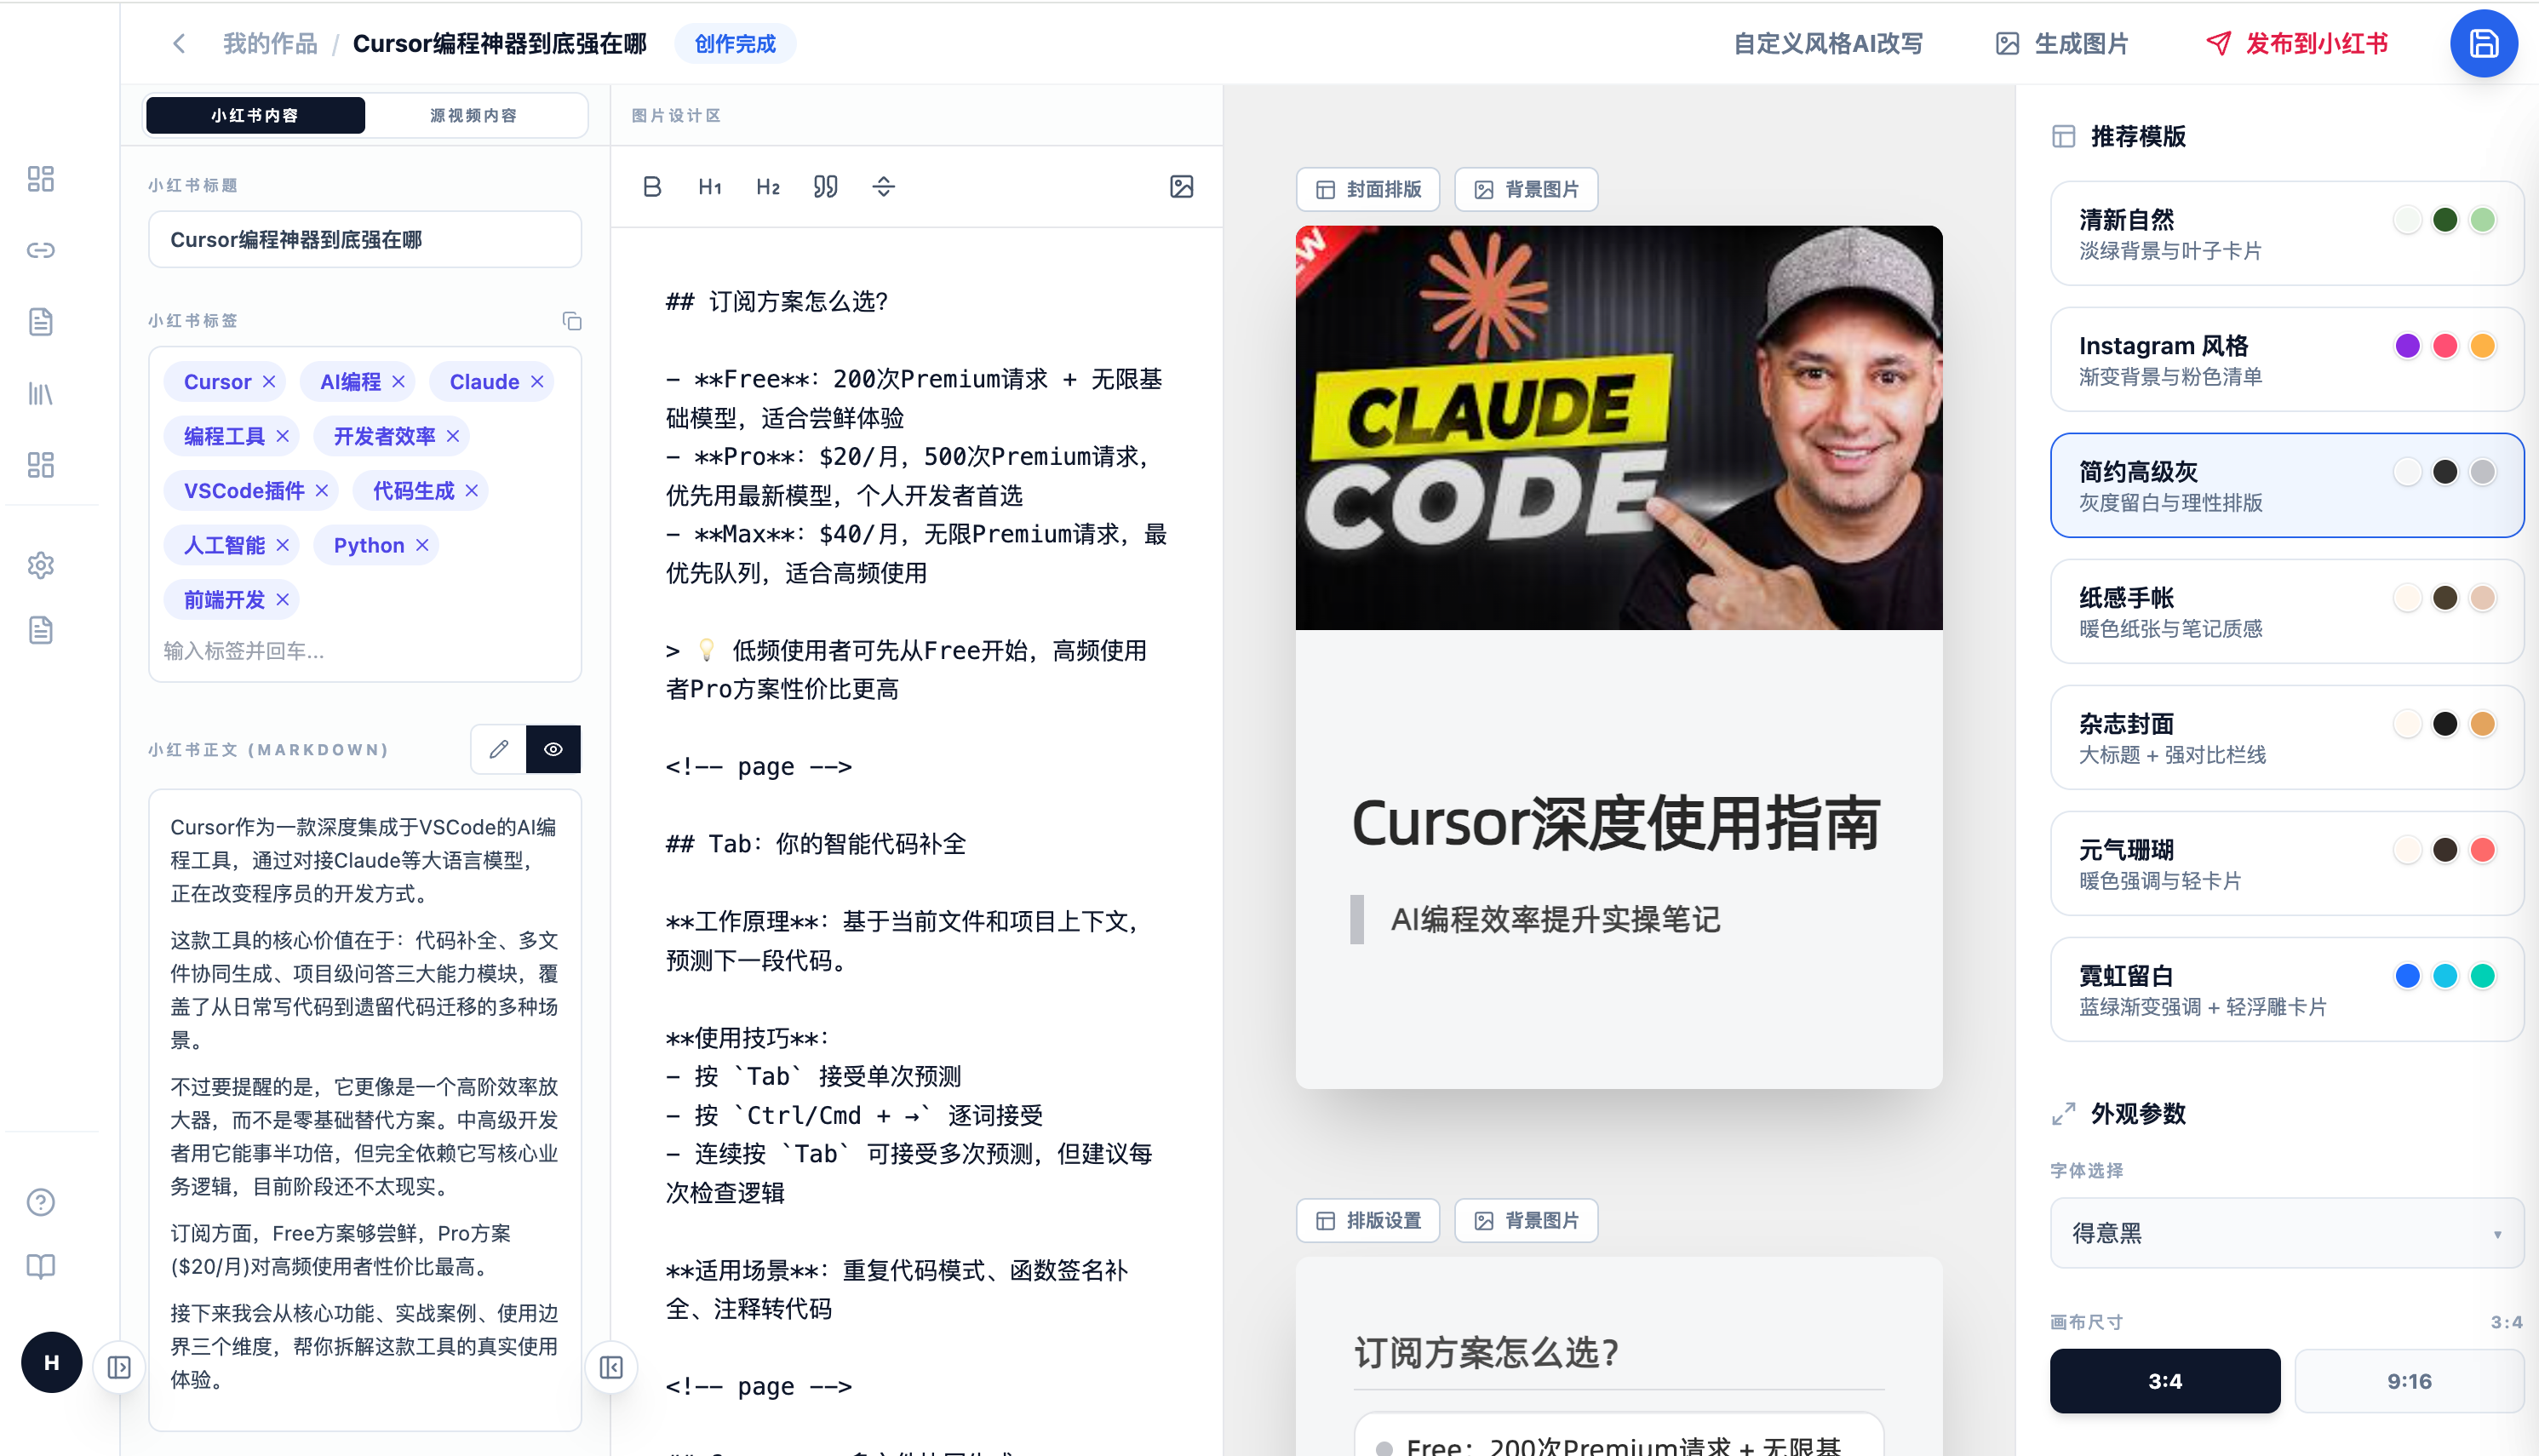Collapse the navigation sidebar
Viewport: 2539px width, 1456px height.
[x=119, y=1367]
